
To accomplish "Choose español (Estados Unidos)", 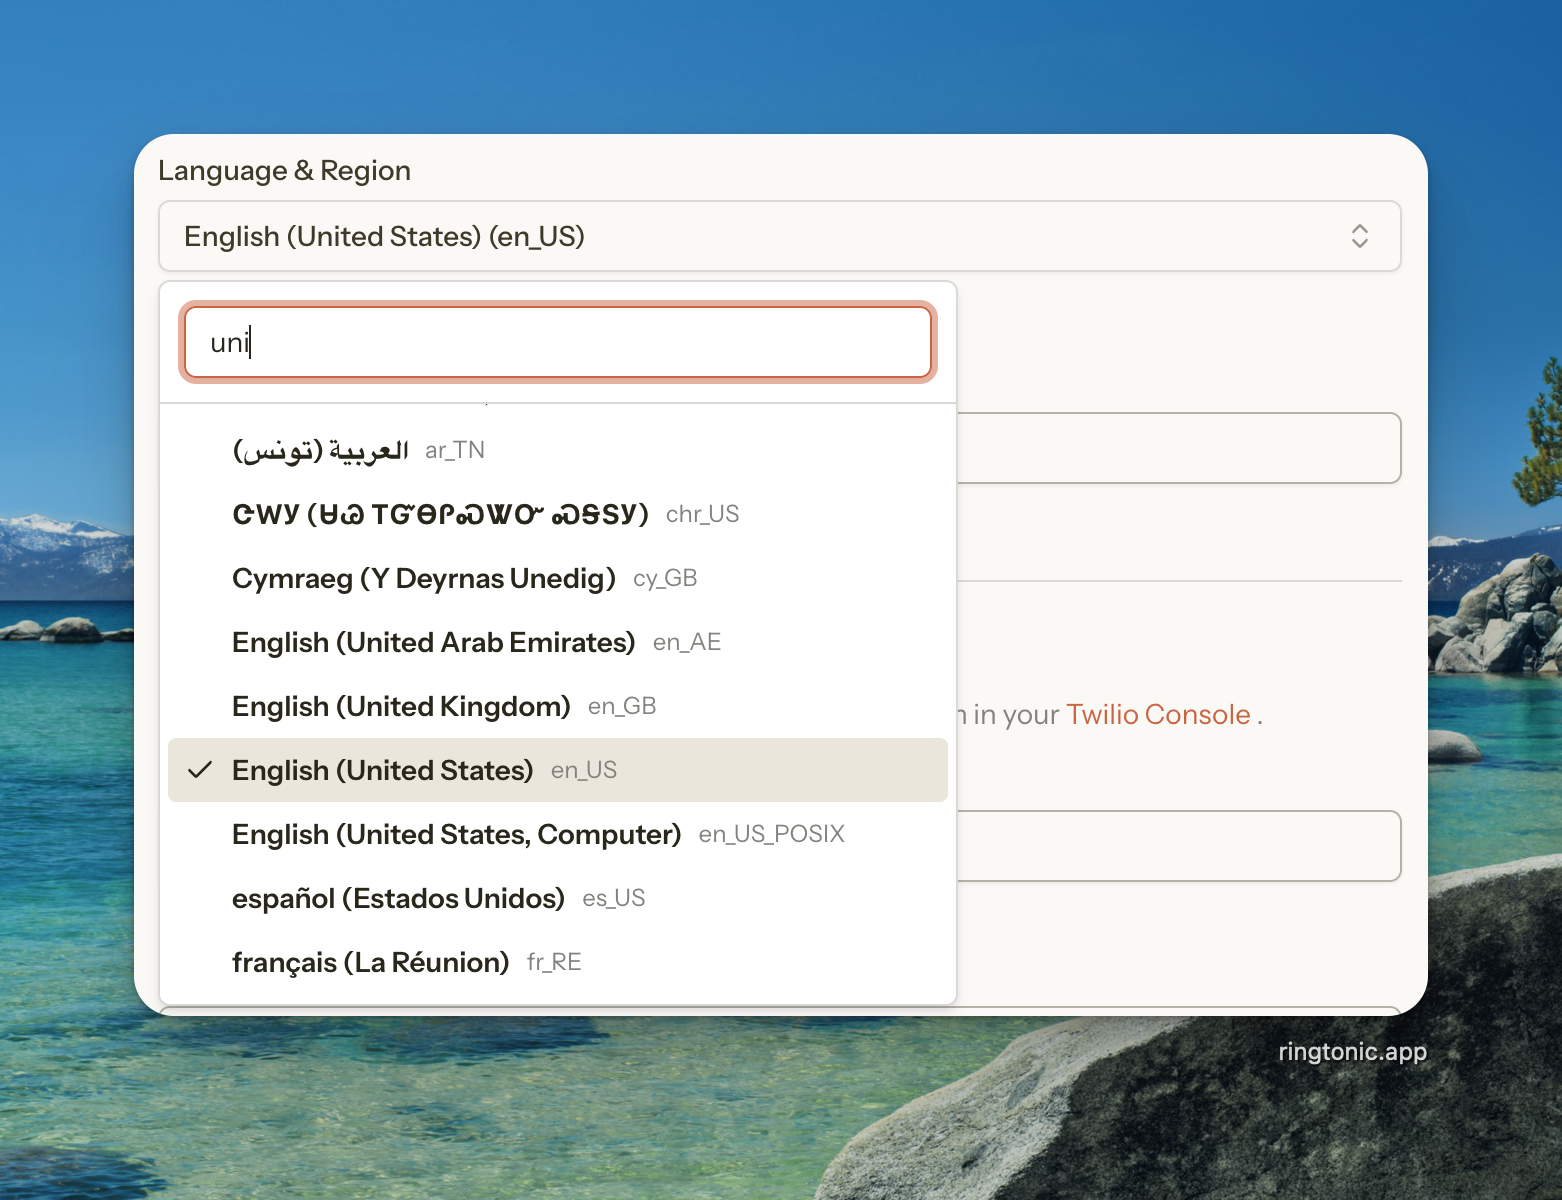I will click(x=398, y=898).
